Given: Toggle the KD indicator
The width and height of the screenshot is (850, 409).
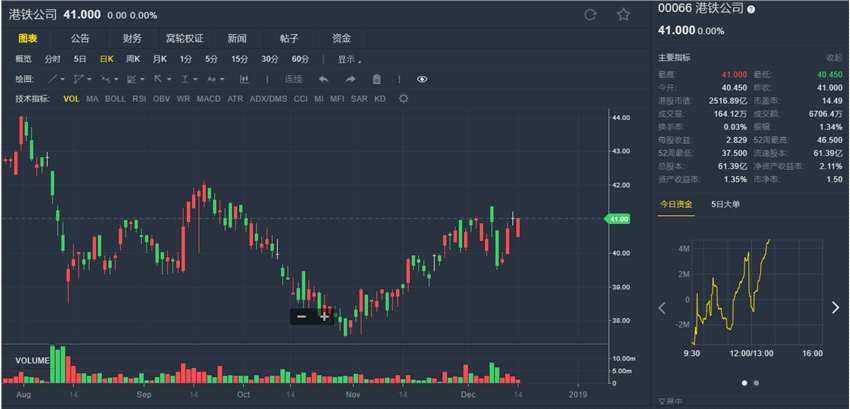Looking at the screenshot, I should (380, 99).
